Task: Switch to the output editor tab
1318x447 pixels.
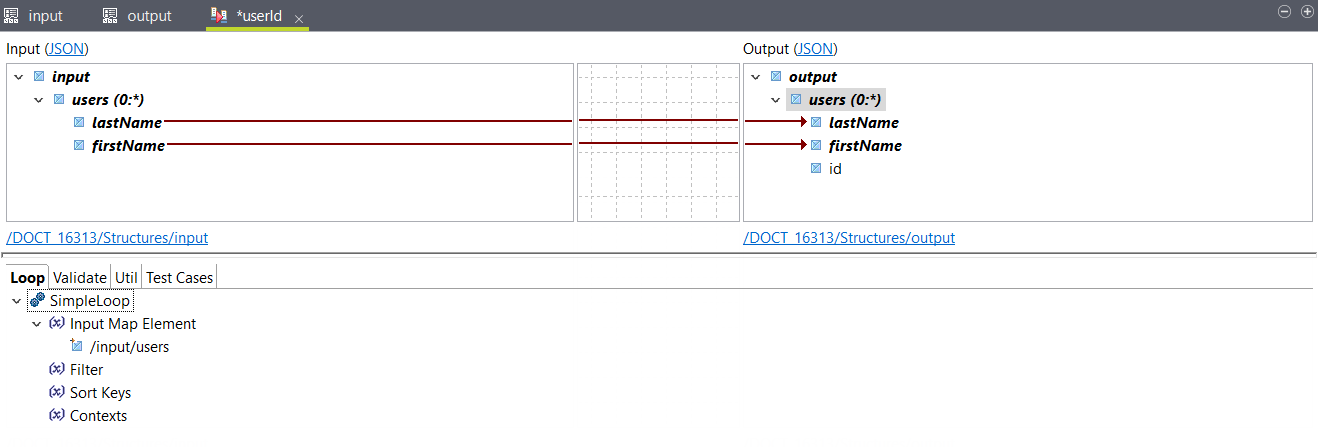Action: pyautogui.click(x=138, y=16)
